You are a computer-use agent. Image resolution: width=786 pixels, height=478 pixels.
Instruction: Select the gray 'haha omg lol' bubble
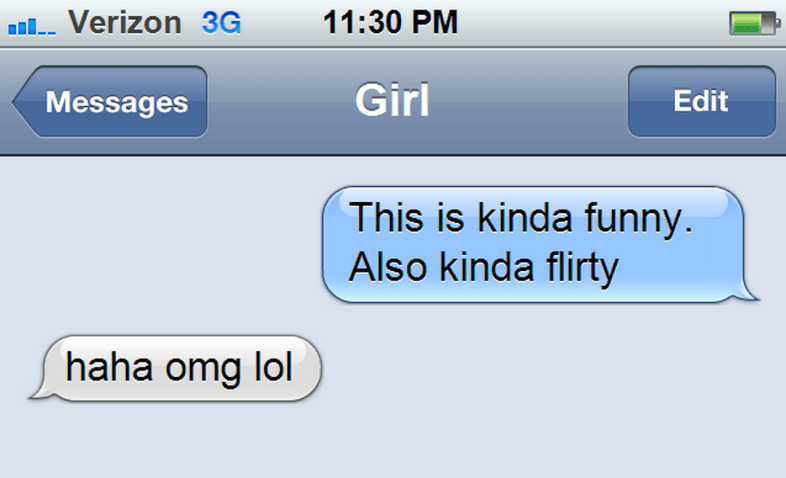174,368
